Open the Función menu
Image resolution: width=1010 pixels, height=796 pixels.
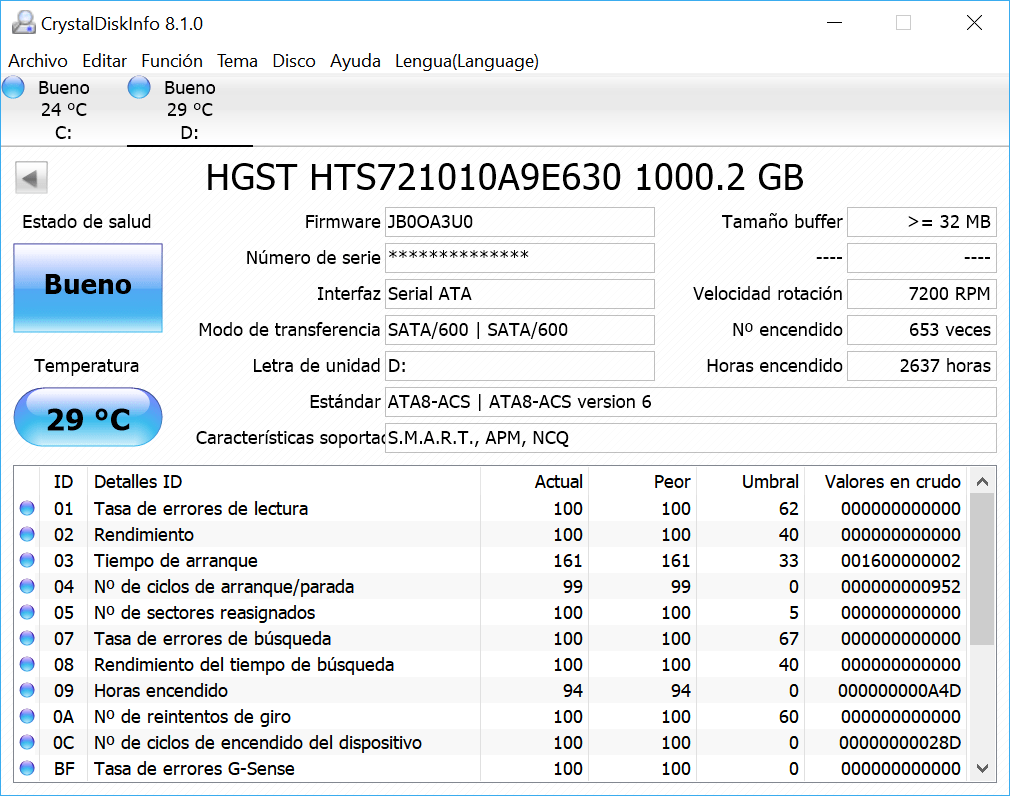pyautogui.click(x=172, y=61)
